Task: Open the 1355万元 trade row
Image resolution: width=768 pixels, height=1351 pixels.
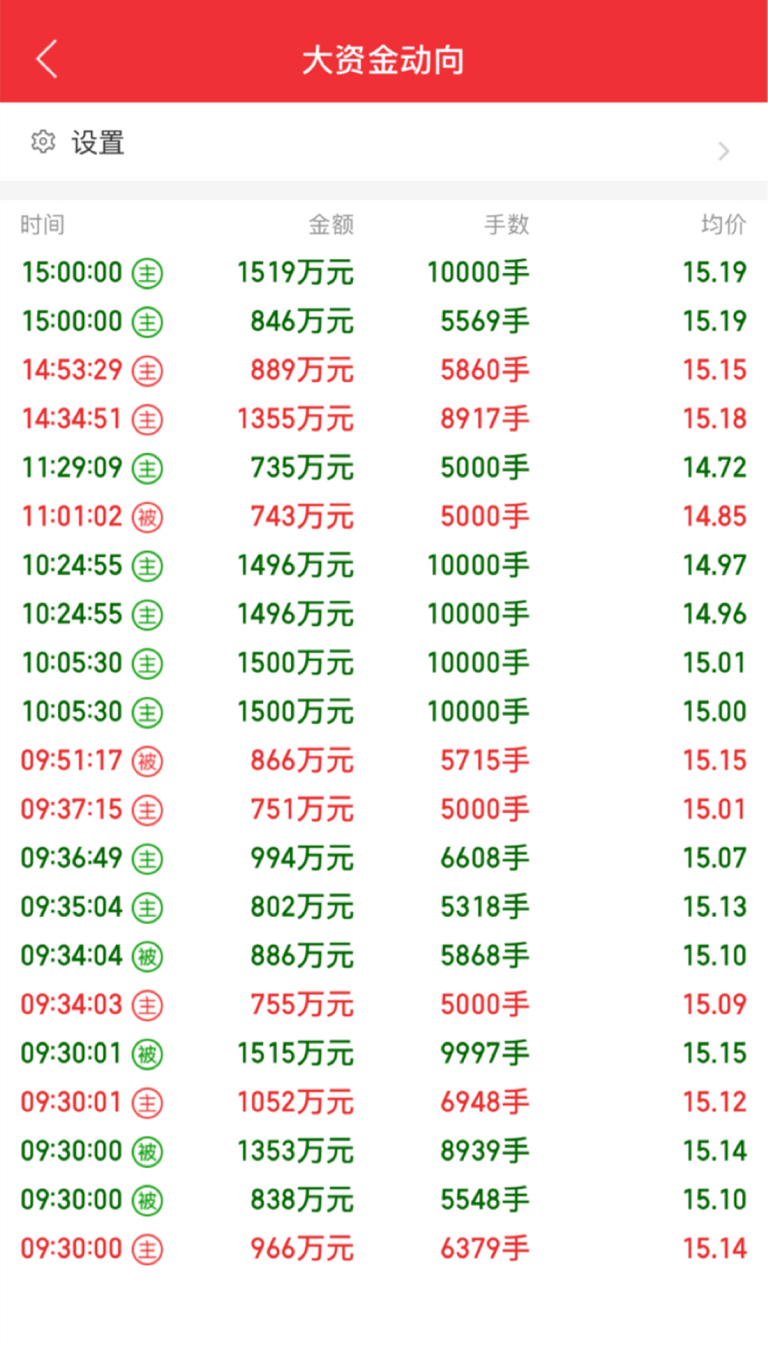Action: [384, 419]
